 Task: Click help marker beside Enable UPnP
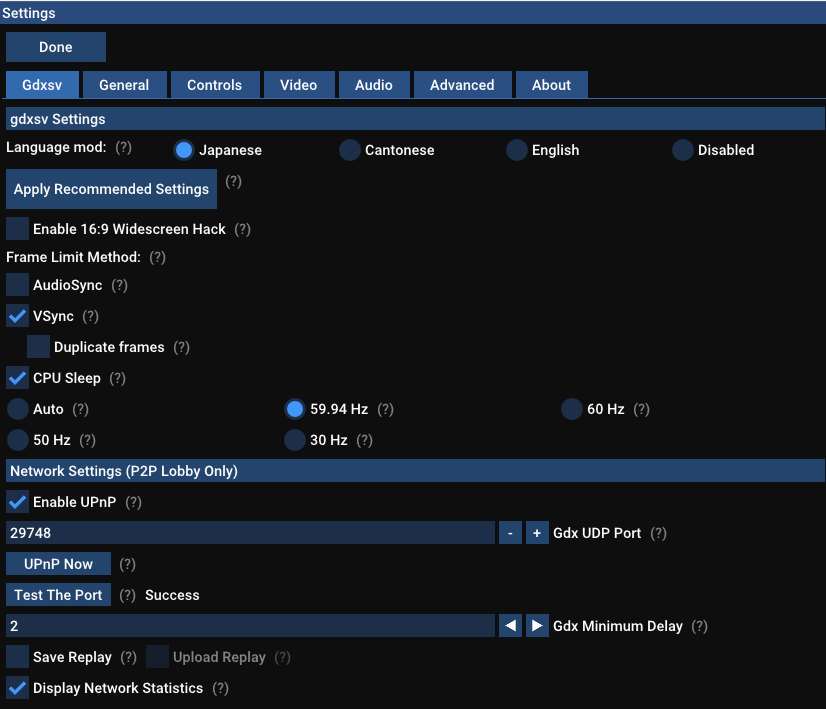[133, 502]
